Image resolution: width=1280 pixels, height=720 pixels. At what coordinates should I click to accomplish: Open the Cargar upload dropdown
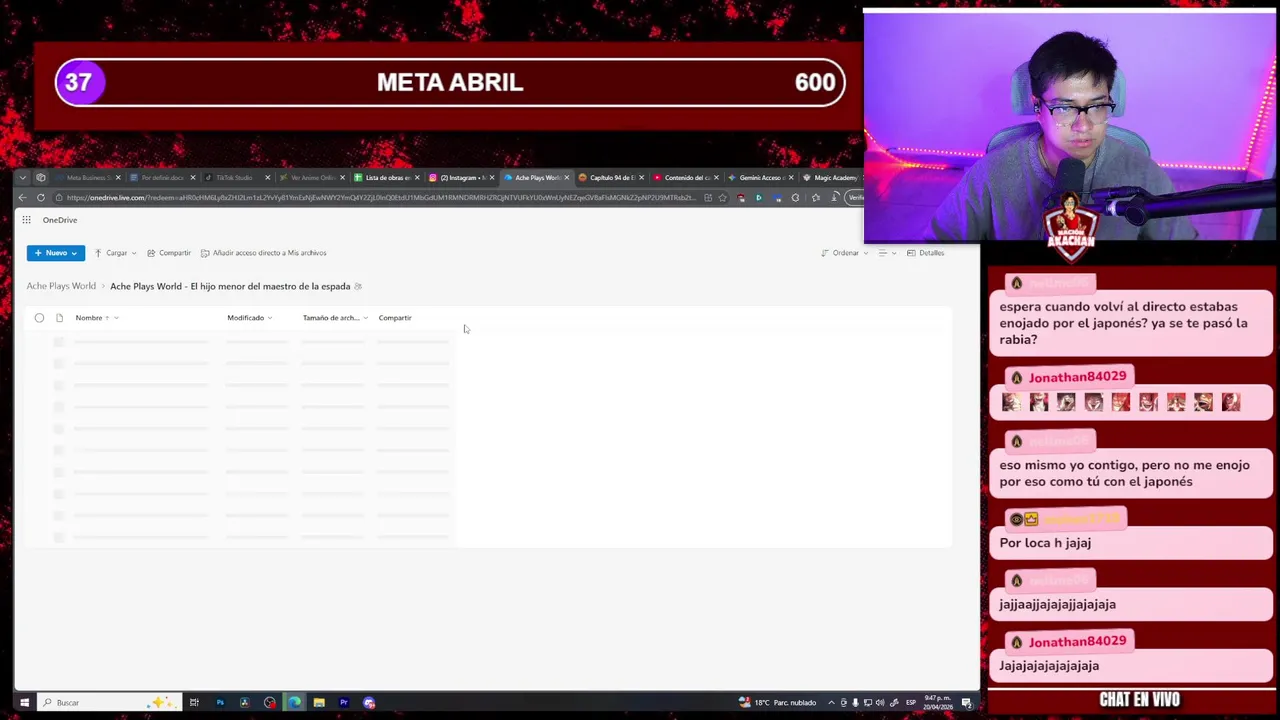pos(115,253)
